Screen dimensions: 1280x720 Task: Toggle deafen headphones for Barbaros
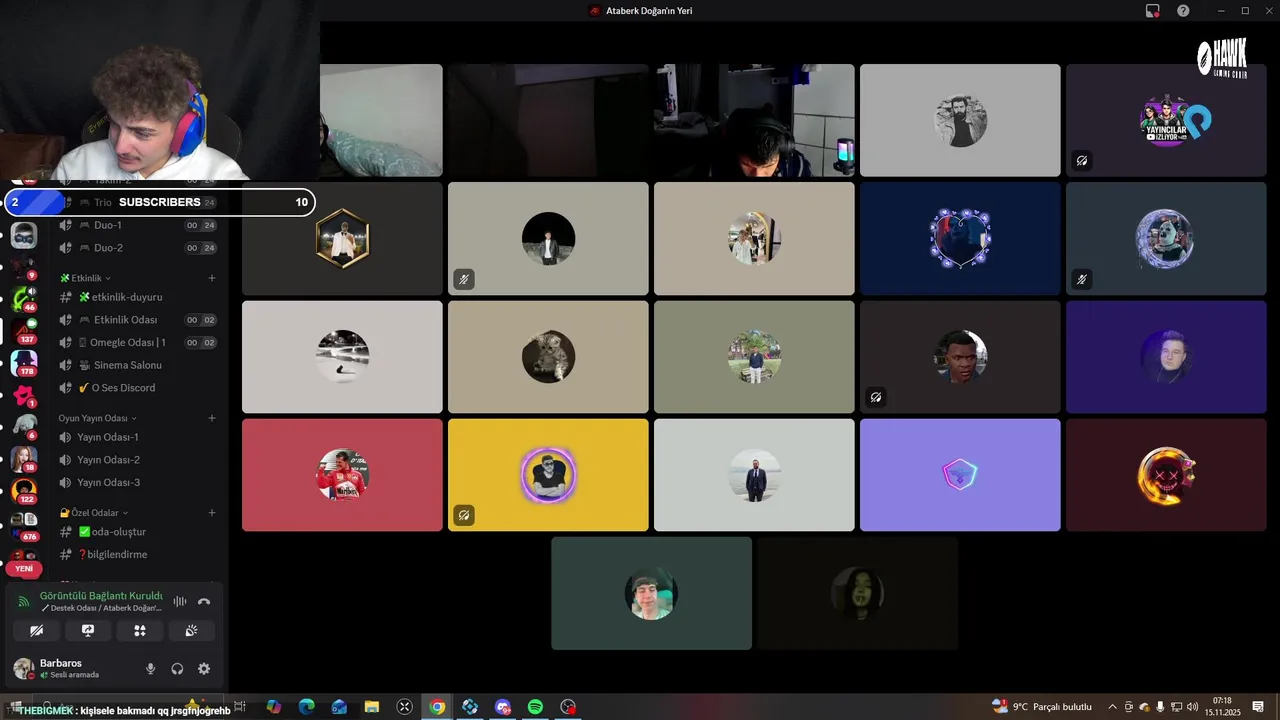[177, 669]
